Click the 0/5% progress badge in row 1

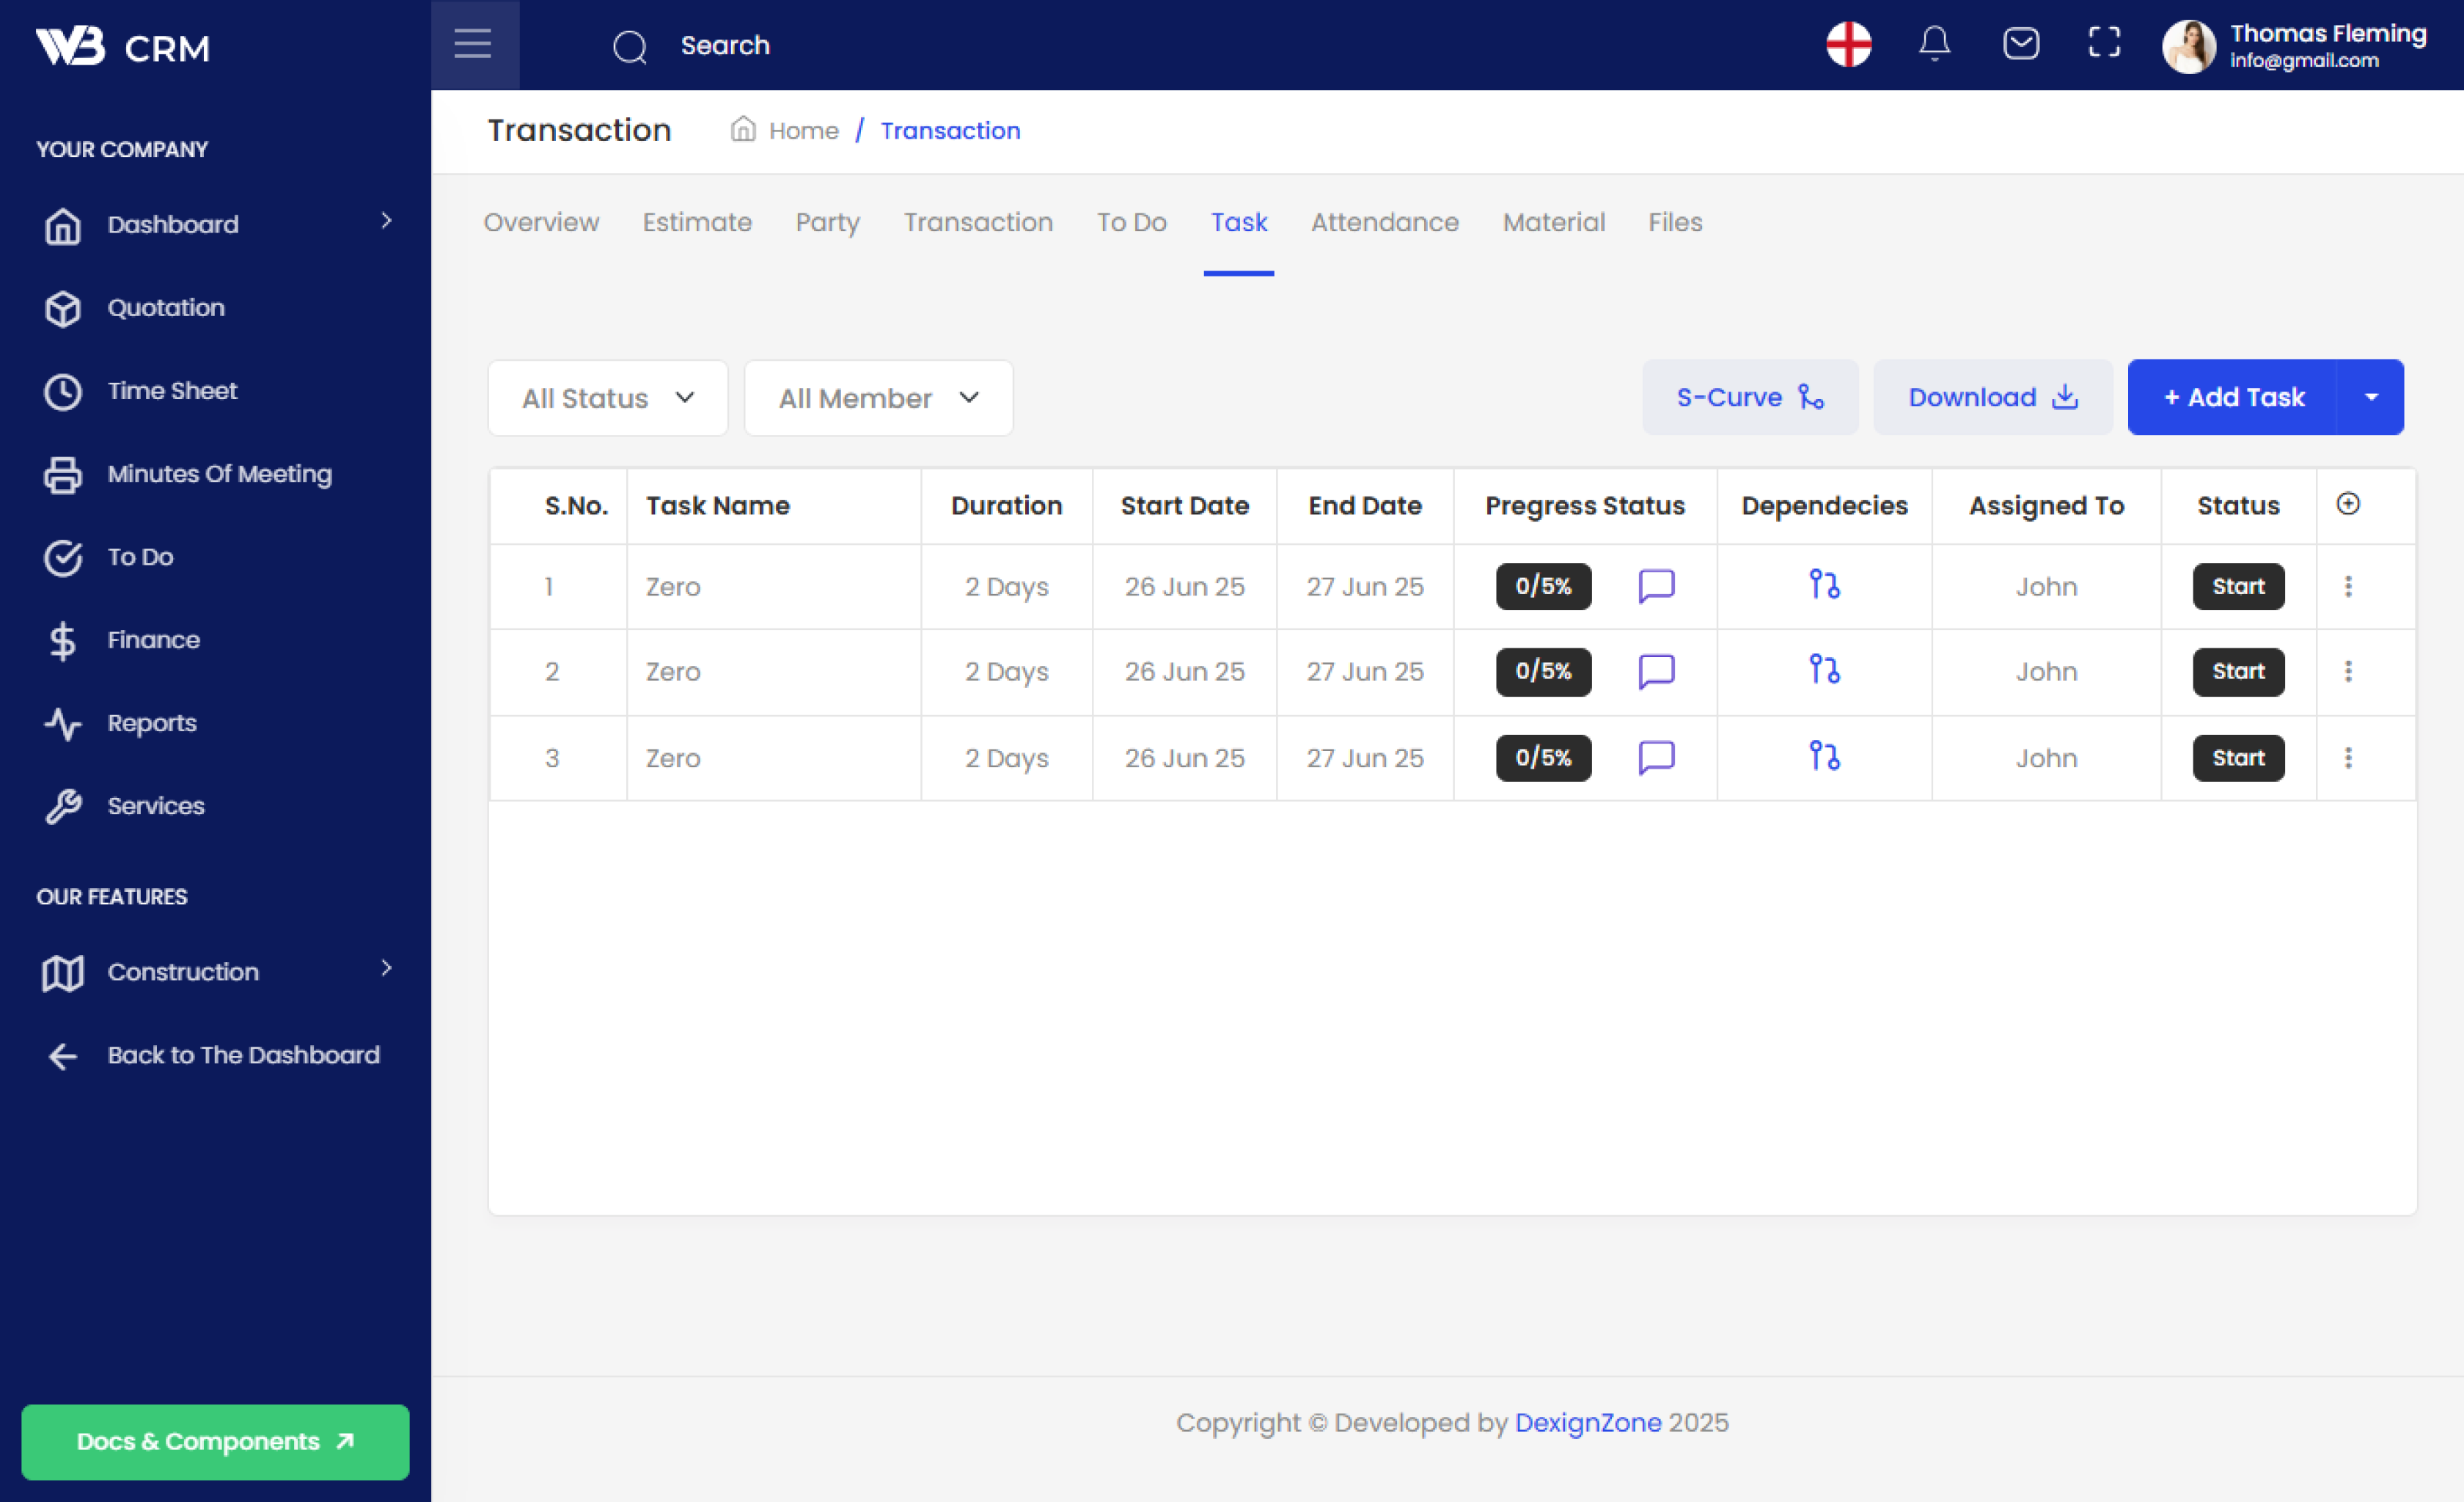[1543, 586]
